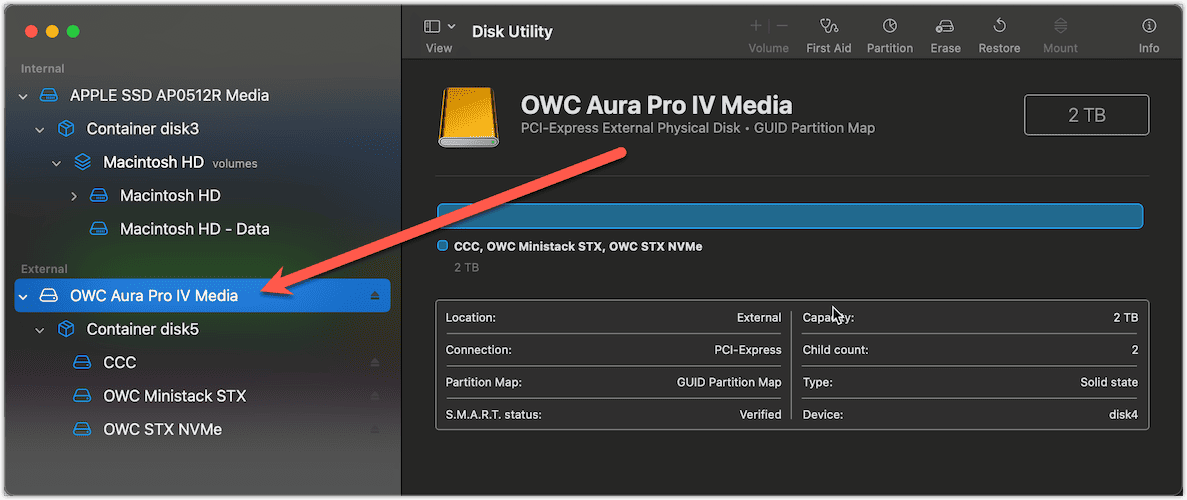The height and width of the screenshot is (500, 1187).
Task: Click the Erase disk icon
Action: click(x=944, y=27)
